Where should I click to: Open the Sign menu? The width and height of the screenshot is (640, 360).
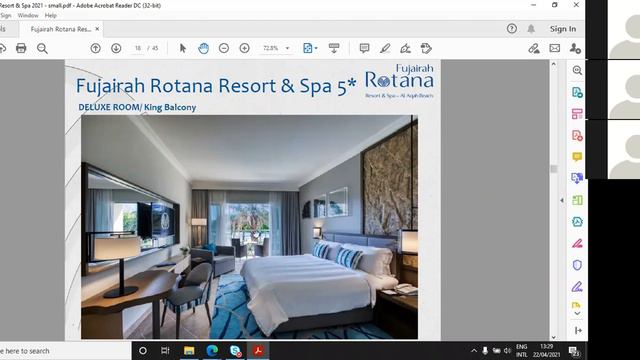[x=6, y=16]
